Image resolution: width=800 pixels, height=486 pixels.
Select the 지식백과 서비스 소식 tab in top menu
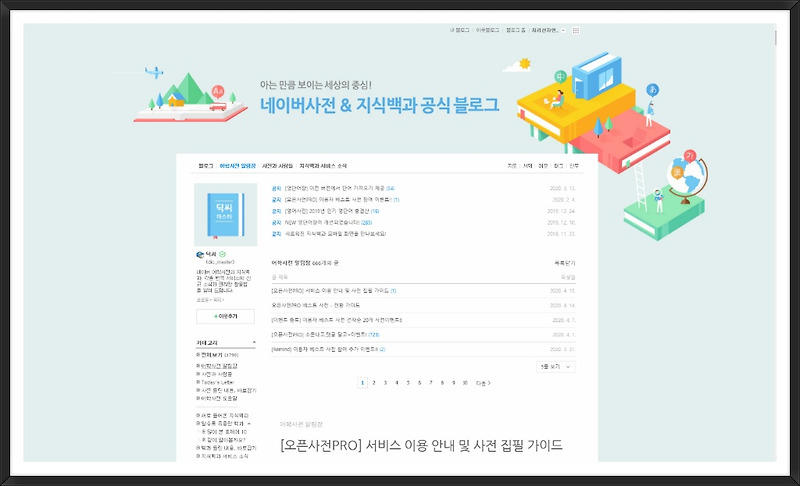point(323,166)
